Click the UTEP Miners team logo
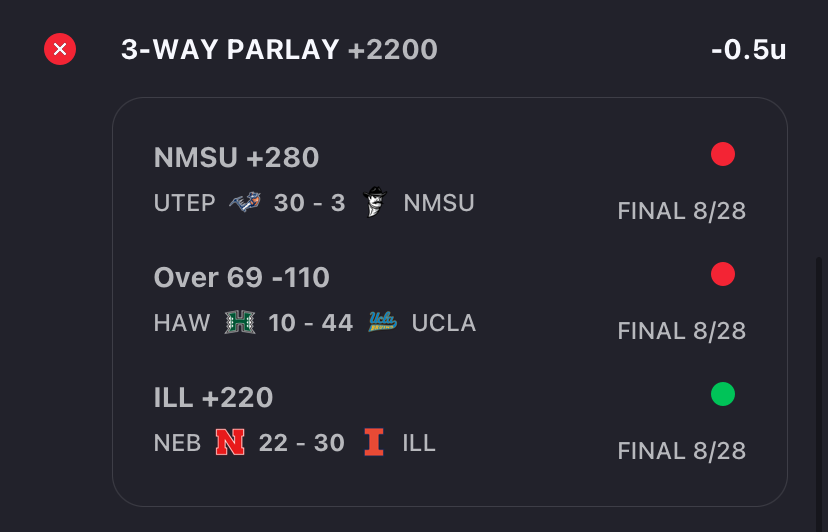 [x=245, y=202]
